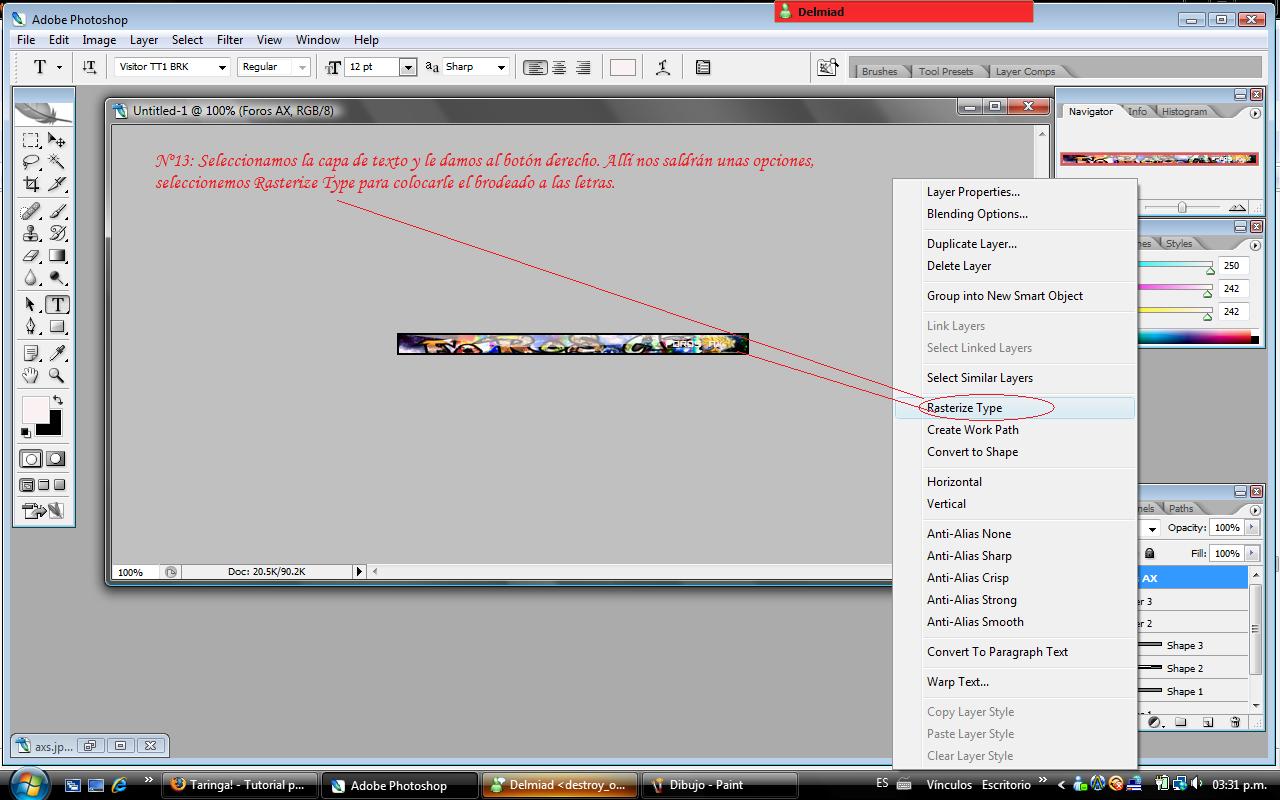Choose Convert to Shape in context menu
This screenshot has height=800, width=1280.
(x=1015, y=452)
